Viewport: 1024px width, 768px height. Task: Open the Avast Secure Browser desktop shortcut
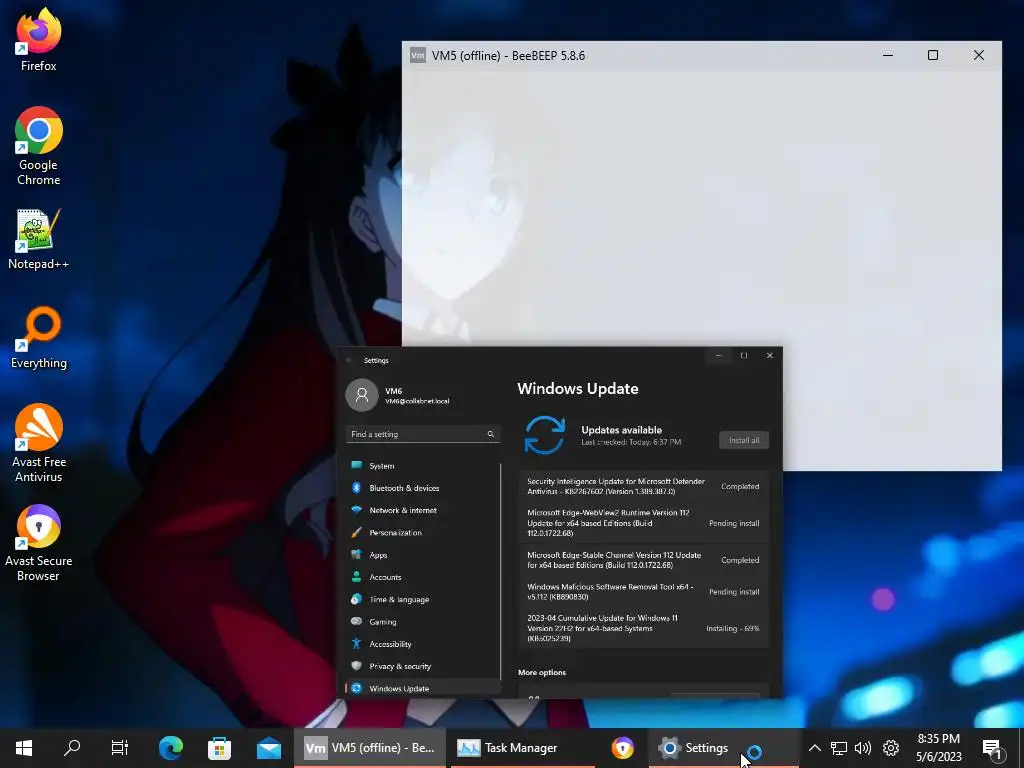[x=39, y=543]
